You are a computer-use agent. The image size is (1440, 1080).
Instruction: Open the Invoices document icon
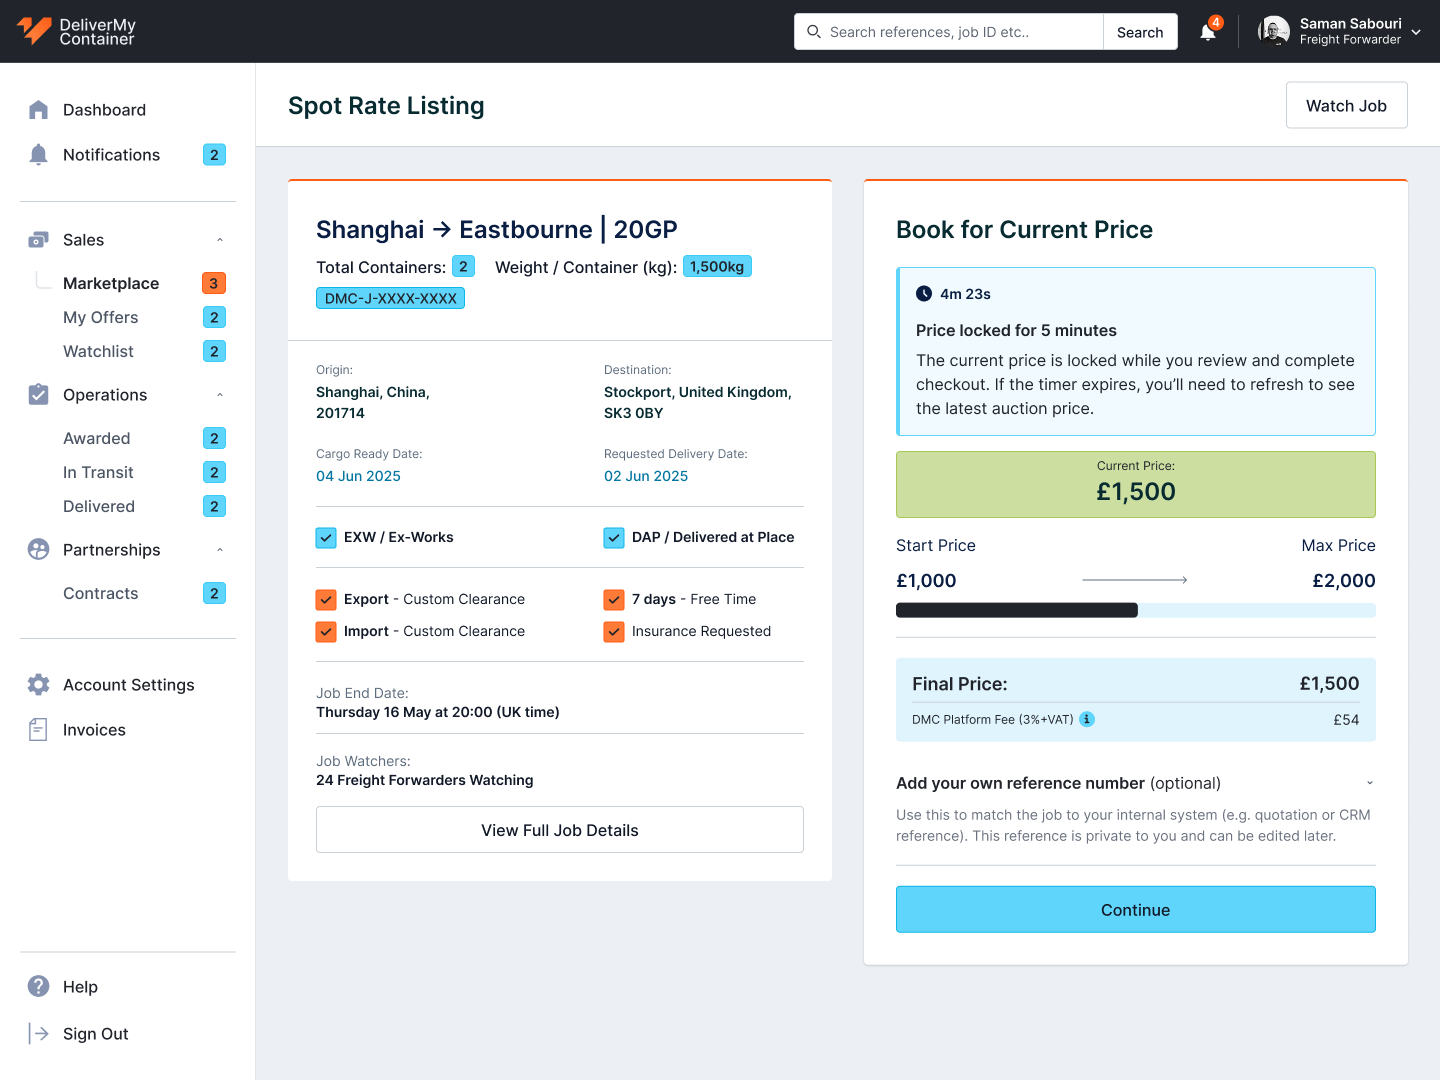[x=38, y=730]
